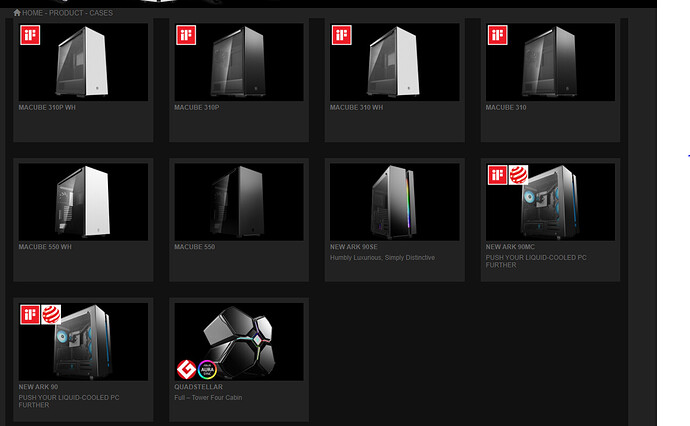Open MACUBE 310P WH product image
This screenshot has height=426, width=690.
point(83,62)
